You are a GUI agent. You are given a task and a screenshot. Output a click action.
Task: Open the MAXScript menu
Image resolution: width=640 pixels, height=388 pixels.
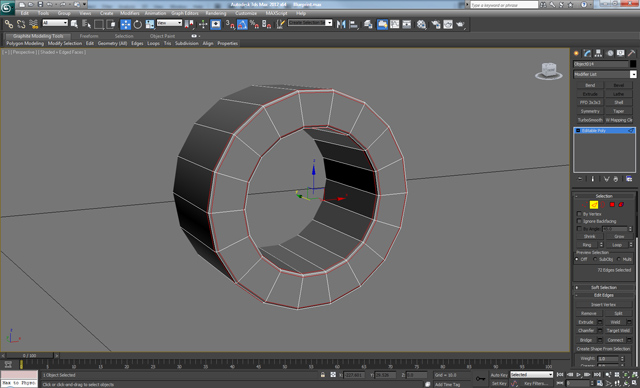point(276,13)
